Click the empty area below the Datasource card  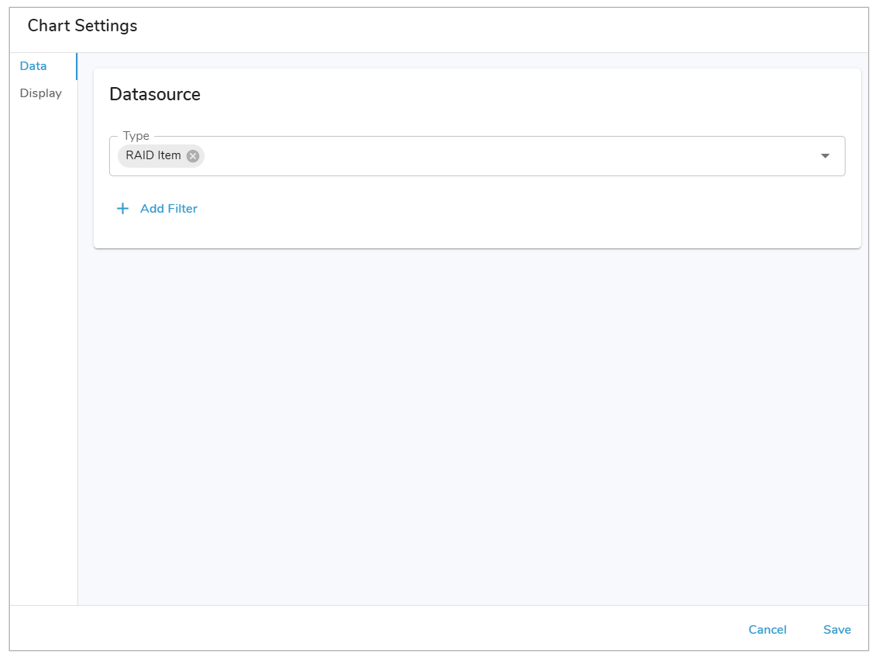(470, 420)
